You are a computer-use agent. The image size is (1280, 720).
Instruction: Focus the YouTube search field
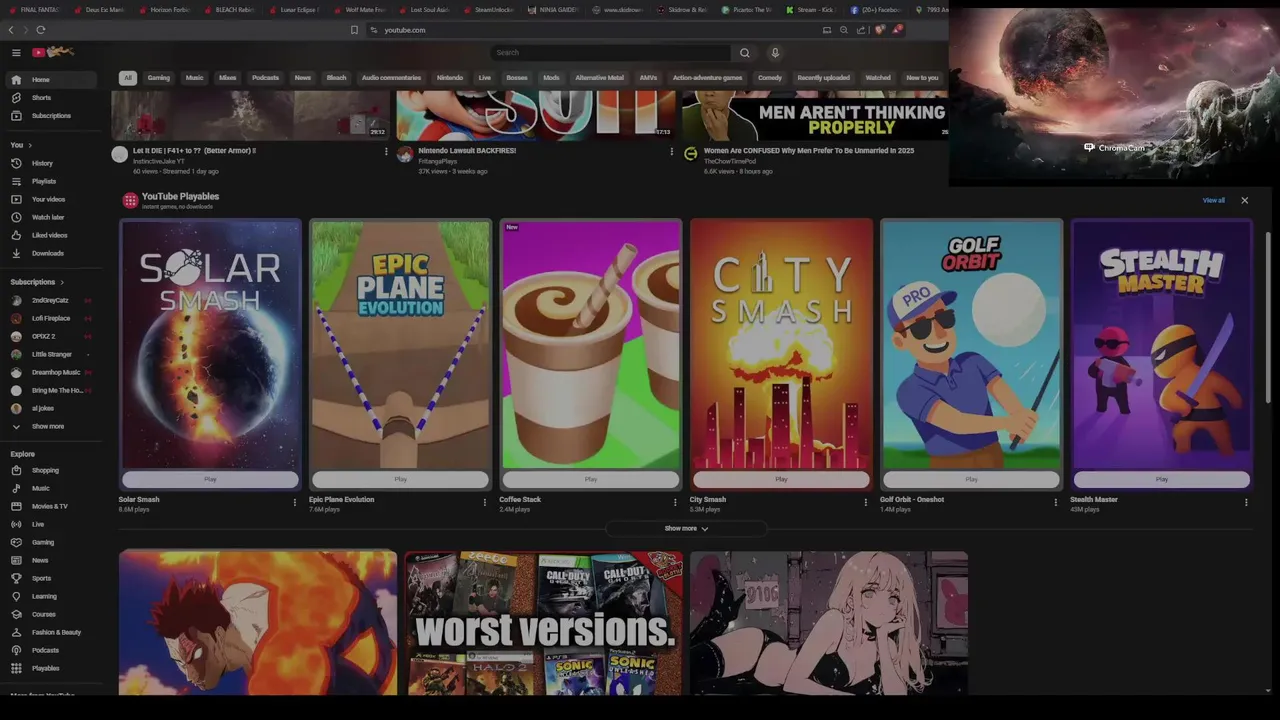[x=611, y=52]
